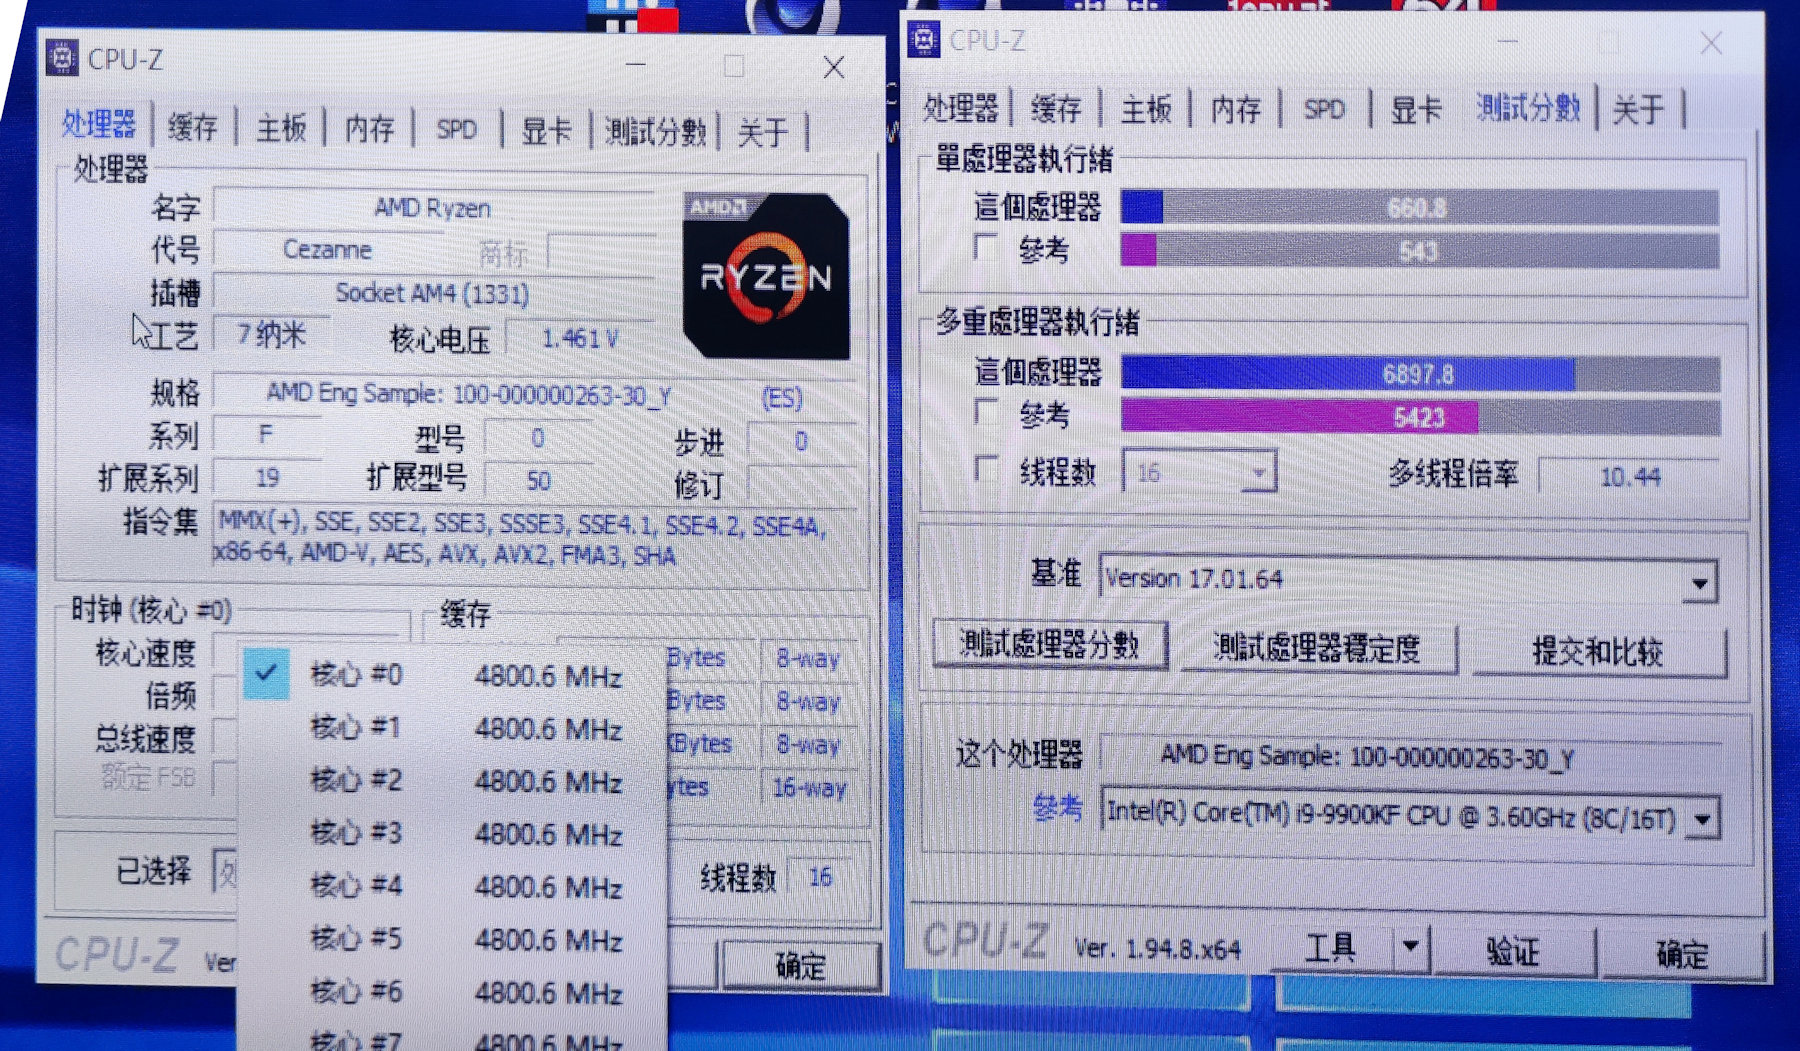Viewport: 1800px width, 1051px height.
Task: Minimize the left CPU-Z window
Action: pyautogui.click(x=636, y=65)
